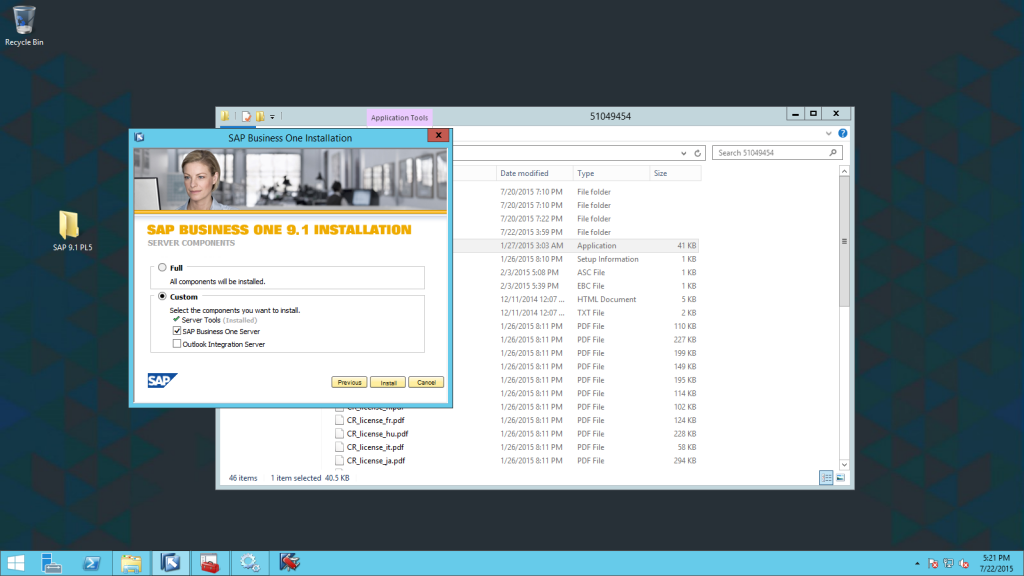Open the gears settings taskbar app
This screenshot has width=1024, height=576.
pos(249,563)
